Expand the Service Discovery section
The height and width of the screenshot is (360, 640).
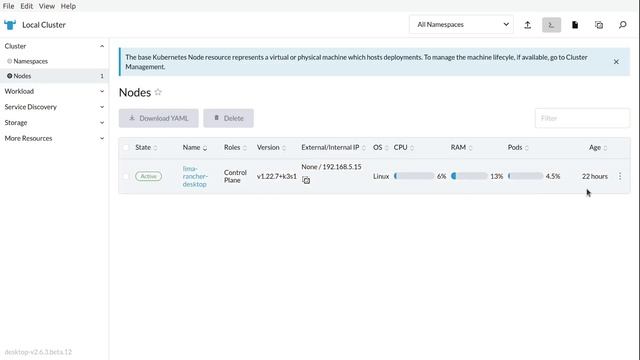click(x=102, y=107)
